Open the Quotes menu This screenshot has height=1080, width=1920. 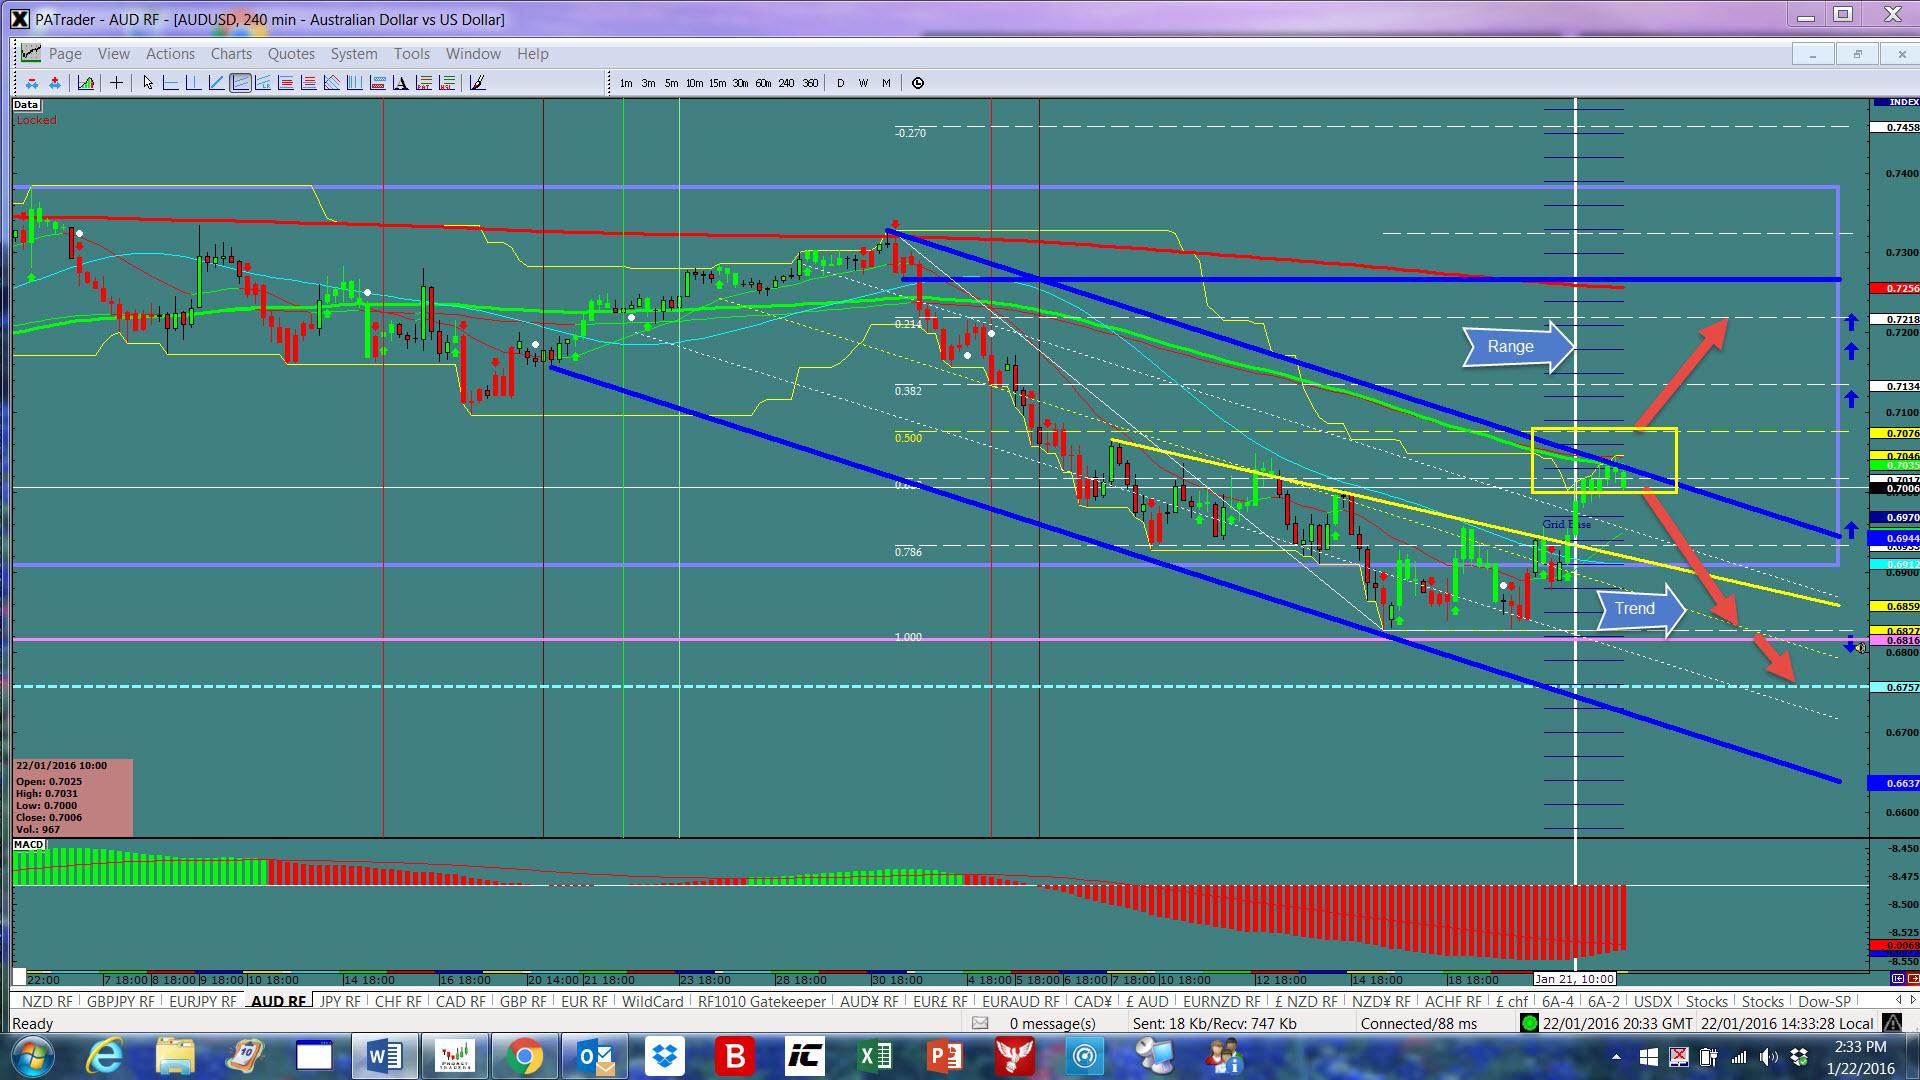pyautogui.click(x=291, y=54)
